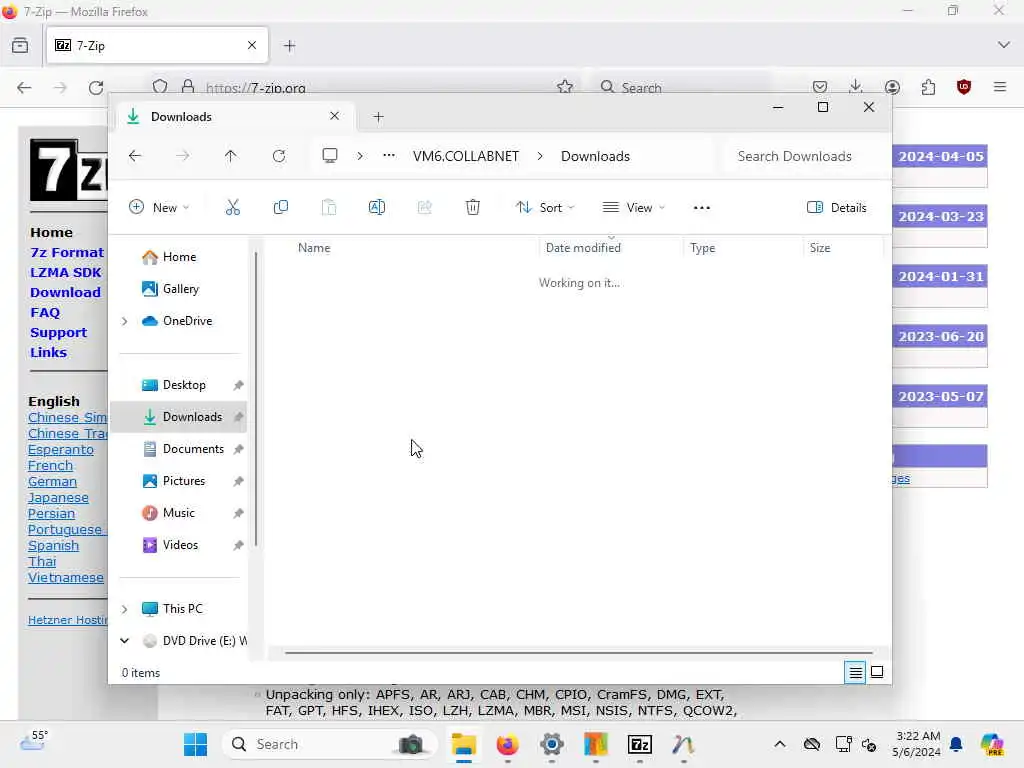Image resolution: width=1024 pixels, height=768 pixels.
Task: Click the Delete trash icon in File Explorer
Action: (473, 208)
